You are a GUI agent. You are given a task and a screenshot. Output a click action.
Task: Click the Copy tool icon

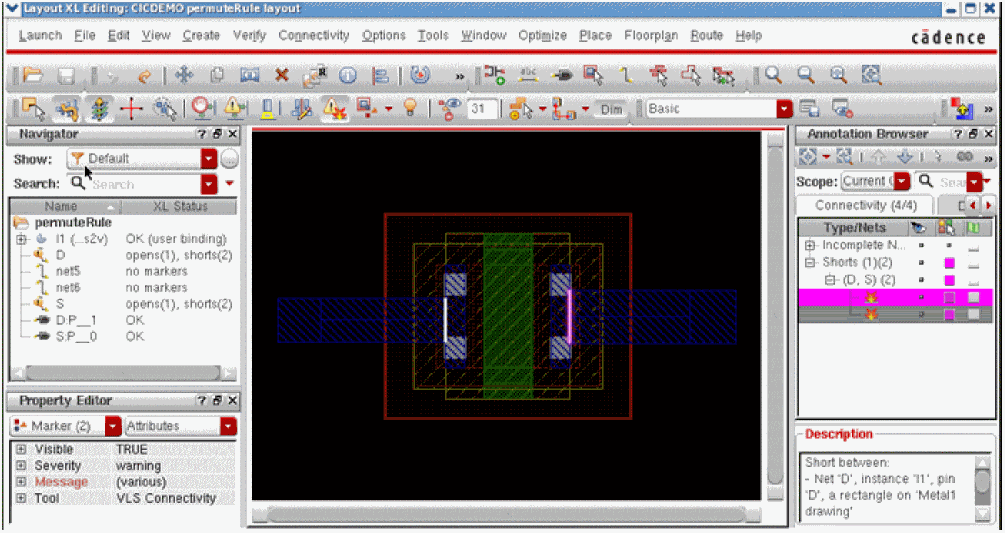[x=217, y=76]
